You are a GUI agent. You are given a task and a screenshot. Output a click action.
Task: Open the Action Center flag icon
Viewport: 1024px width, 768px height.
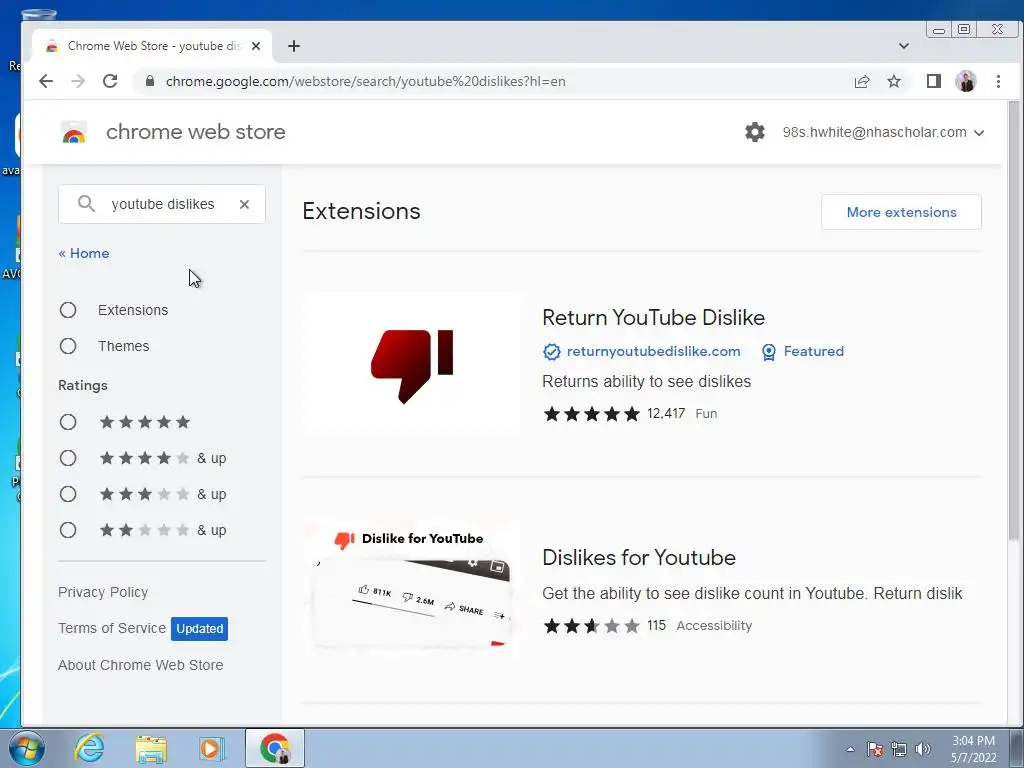tap(875, 749)
